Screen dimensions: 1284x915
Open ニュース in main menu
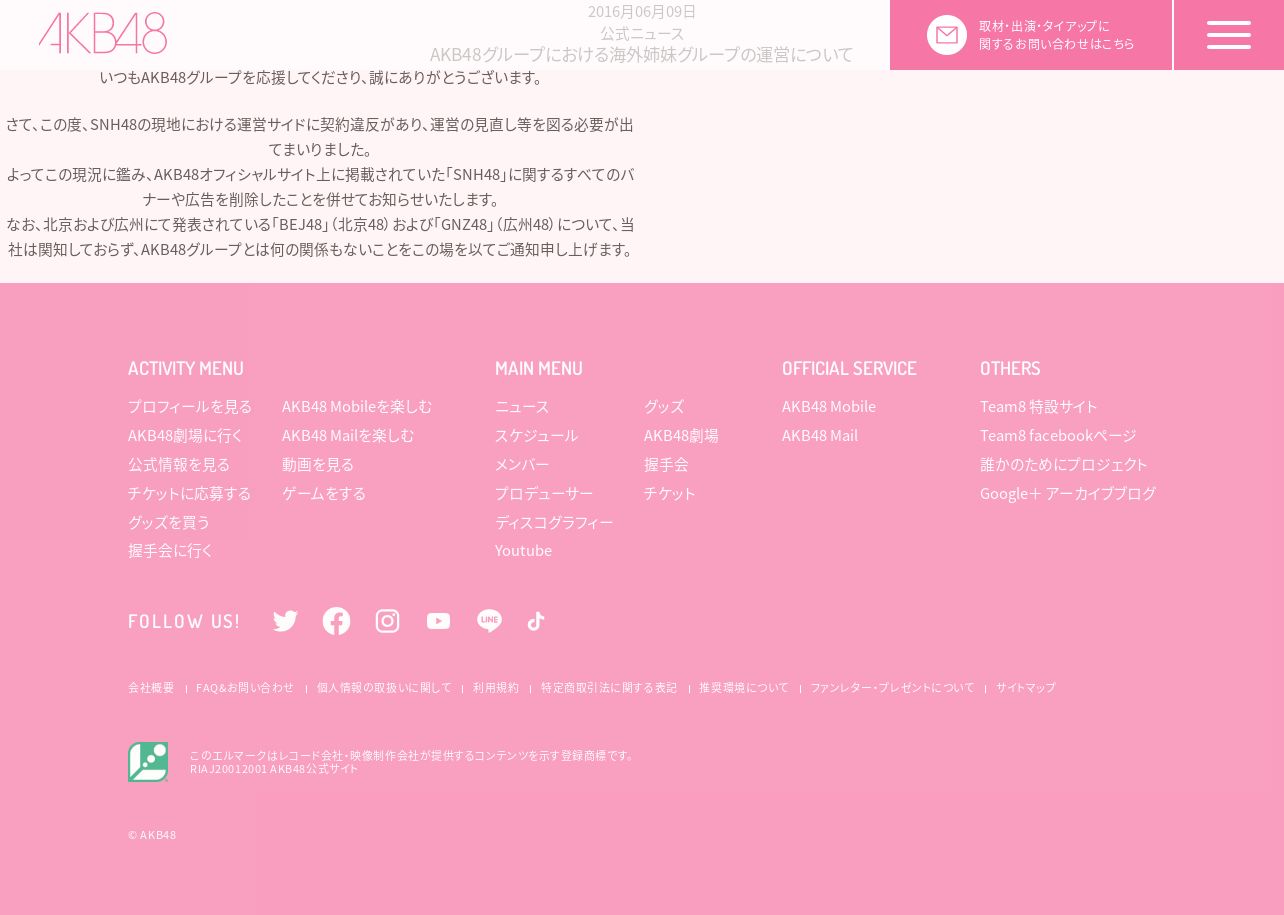522,406
